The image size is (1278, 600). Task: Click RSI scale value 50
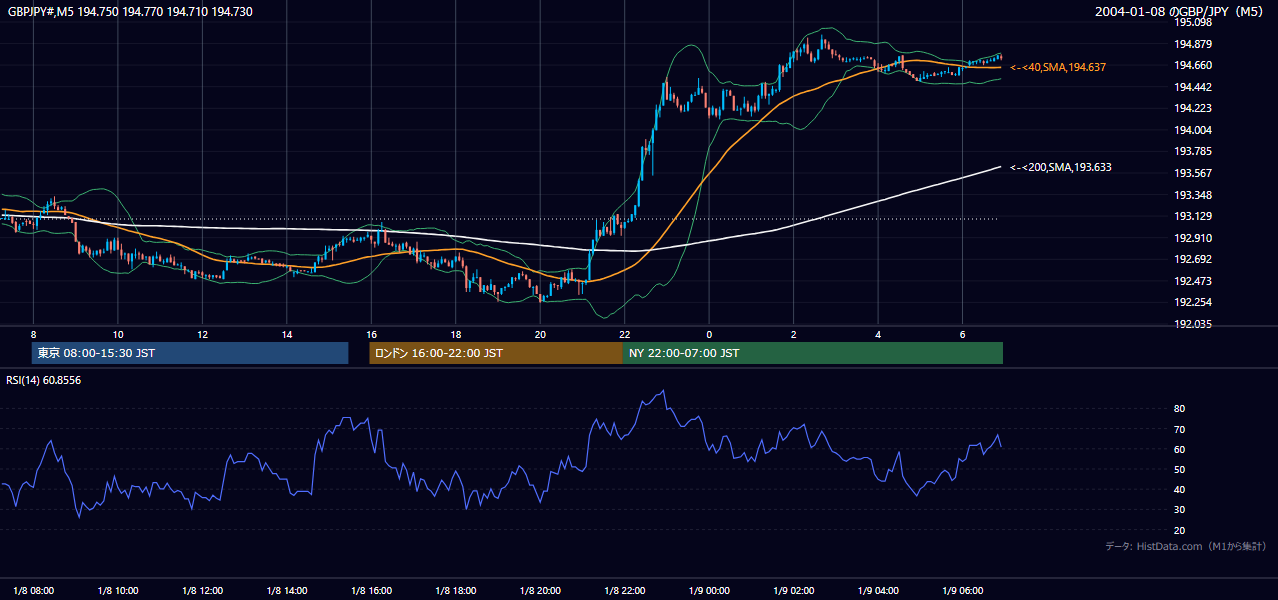(x=1180, y=469)
